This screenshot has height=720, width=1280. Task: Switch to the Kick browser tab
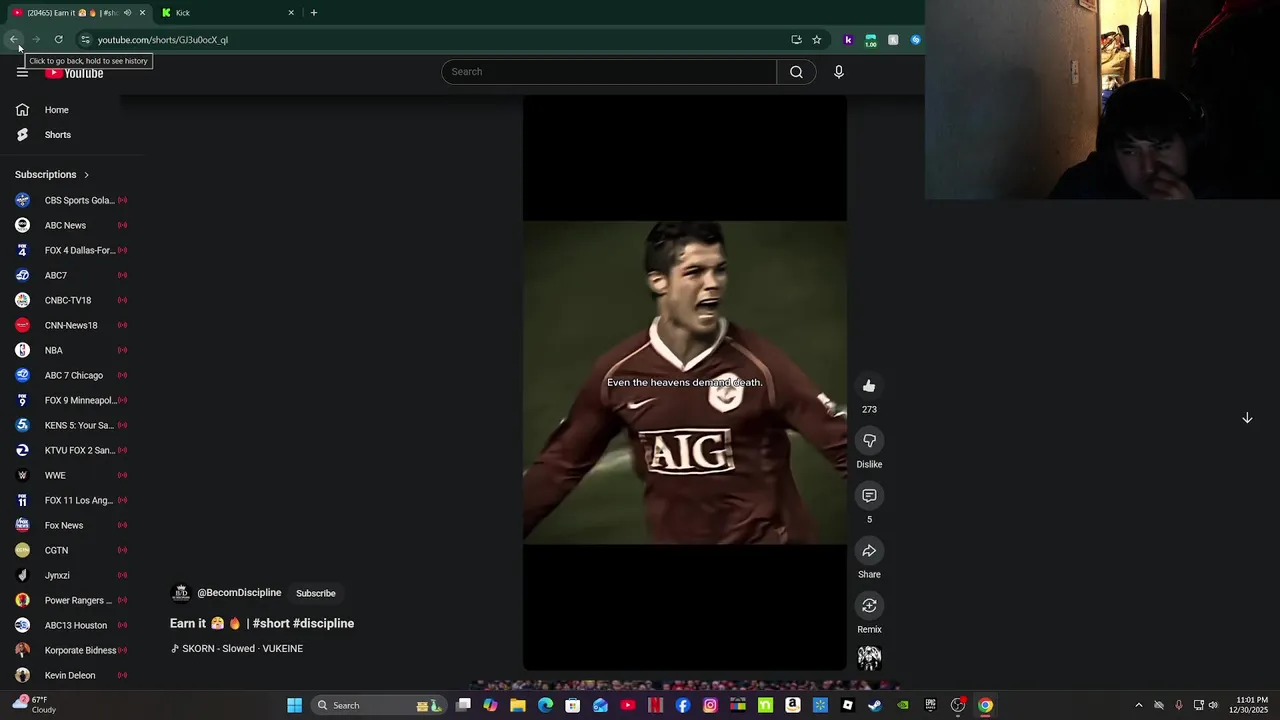tap(229, 13)
